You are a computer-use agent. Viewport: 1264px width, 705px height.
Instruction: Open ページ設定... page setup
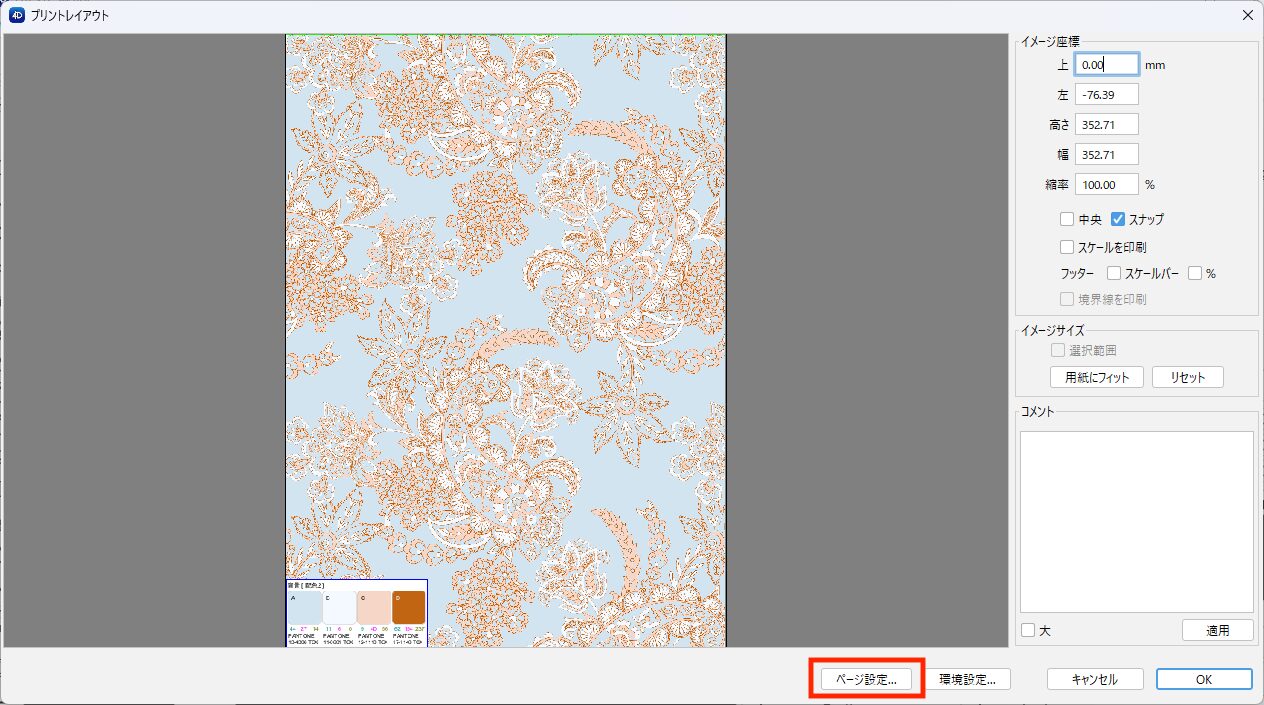pos(866,679)
